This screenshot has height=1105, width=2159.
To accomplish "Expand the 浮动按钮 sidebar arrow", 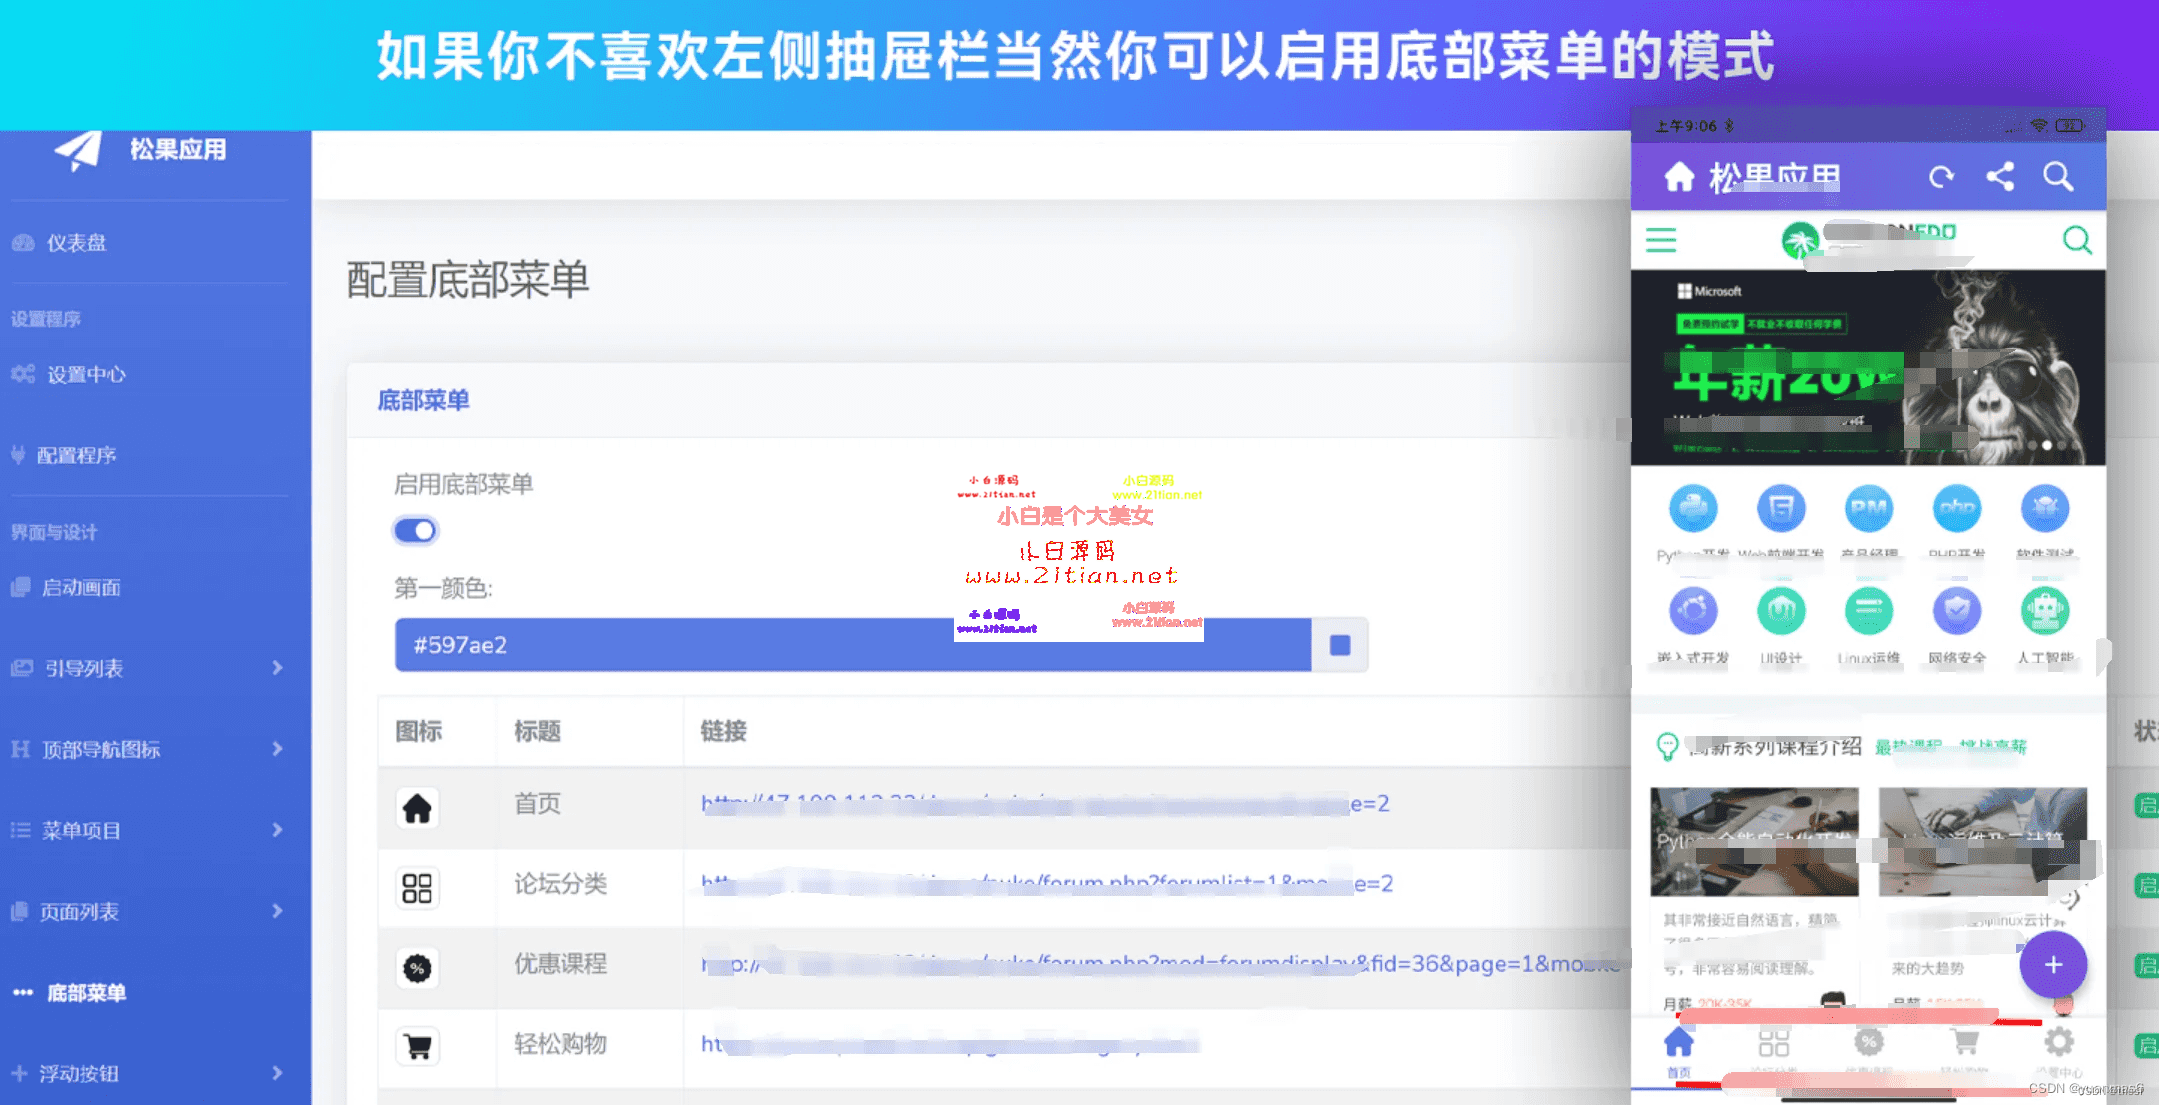I will pos(277,1073).
